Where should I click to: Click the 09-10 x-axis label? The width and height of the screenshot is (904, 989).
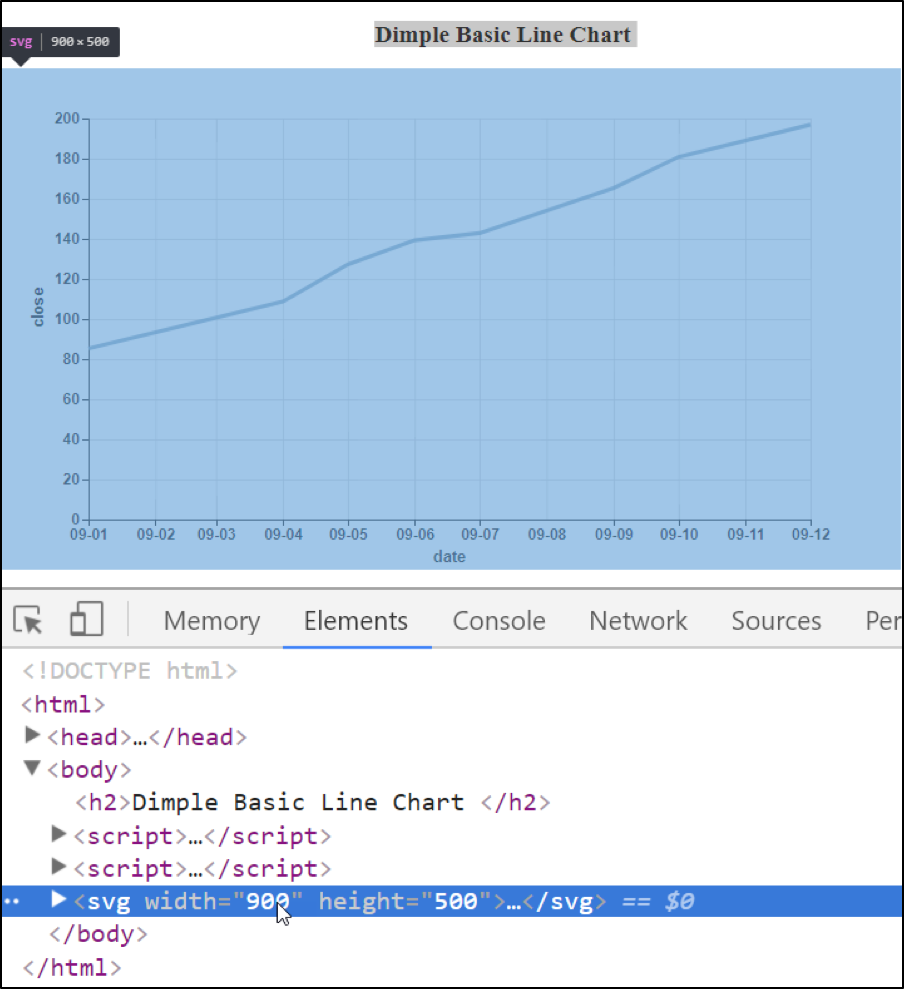(x=679, y=535)
